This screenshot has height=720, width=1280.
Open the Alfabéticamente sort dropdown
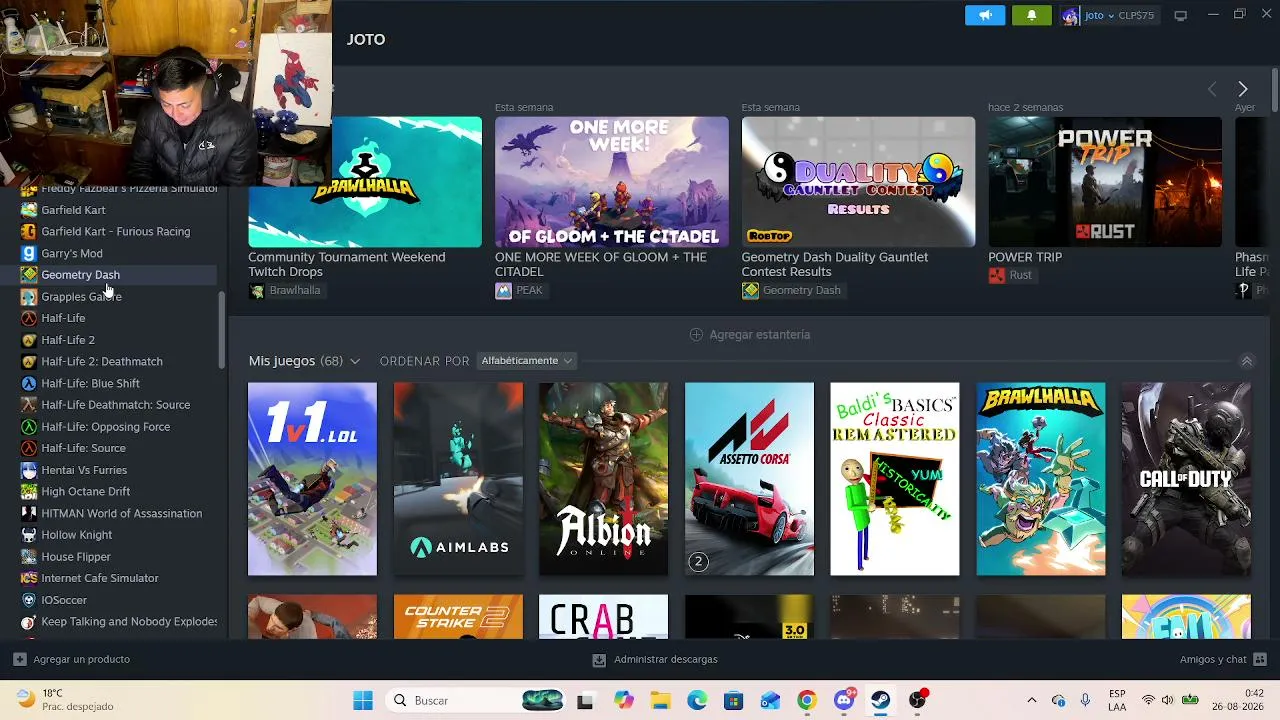pos(527,360)
